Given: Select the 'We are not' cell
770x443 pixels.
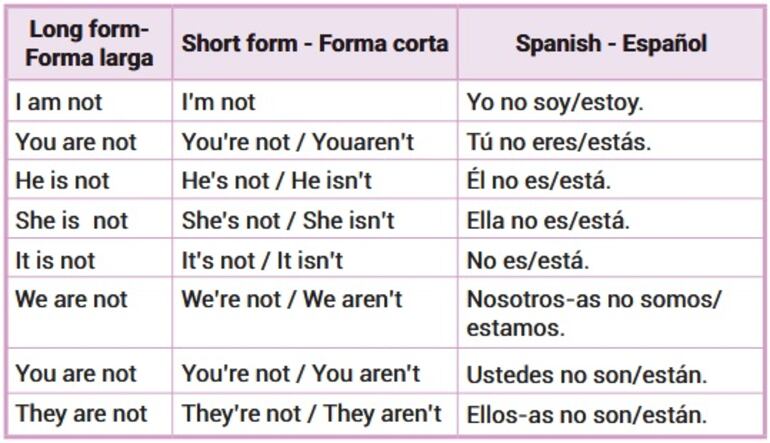Looking at the screenshot, I should (72, 299).
